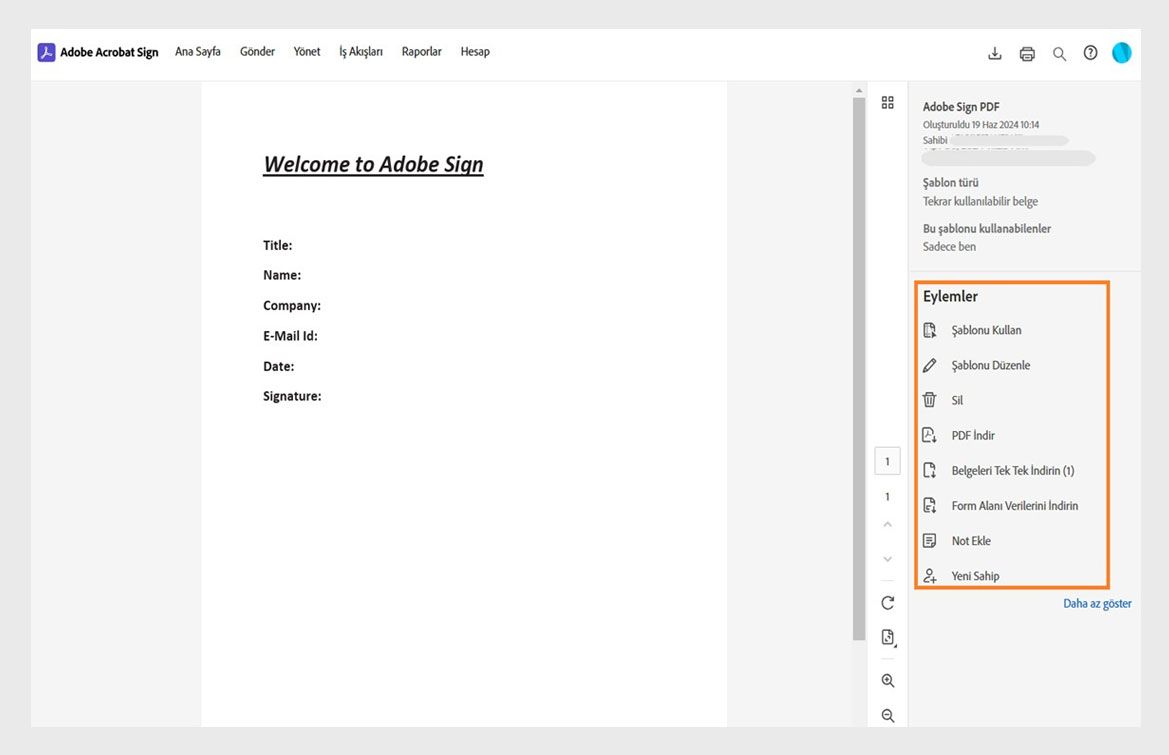
Task: Click the Belgeleri Tek Tek İndirin icon
Action: [930, 470]
